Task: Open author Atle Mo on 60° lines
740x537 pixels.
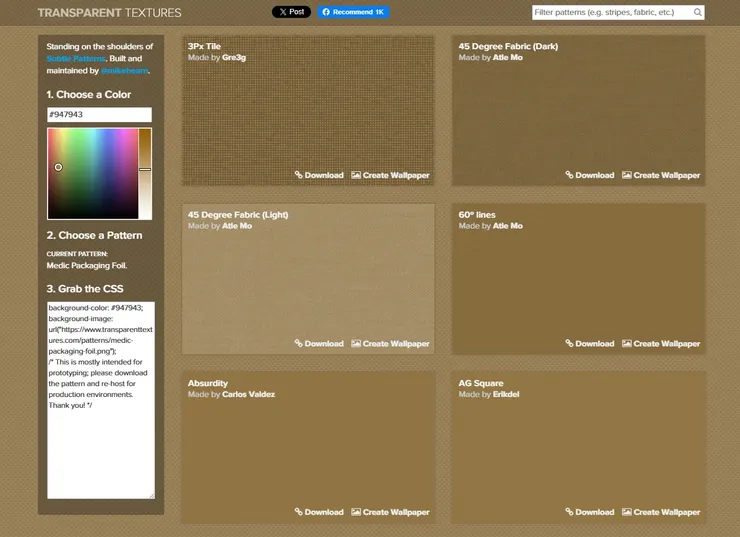Action: pos(507,226)
